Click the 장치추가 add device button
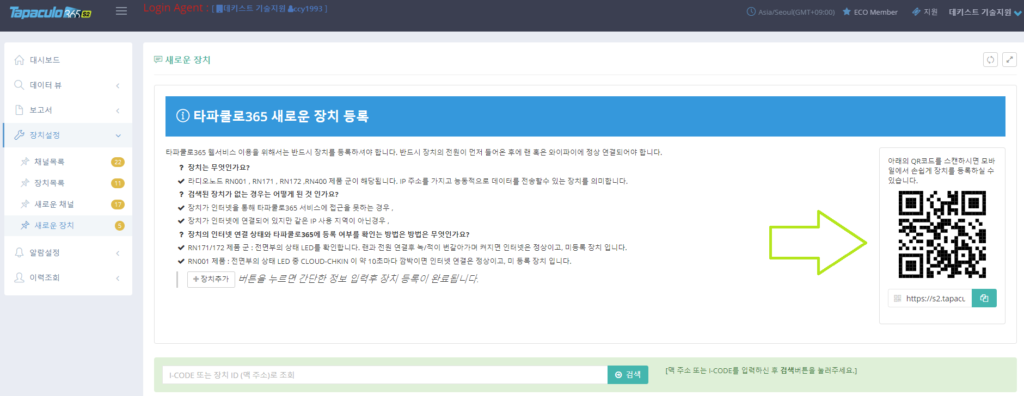The width and height of the screenshot is (1024, 396). click(211, 279)
